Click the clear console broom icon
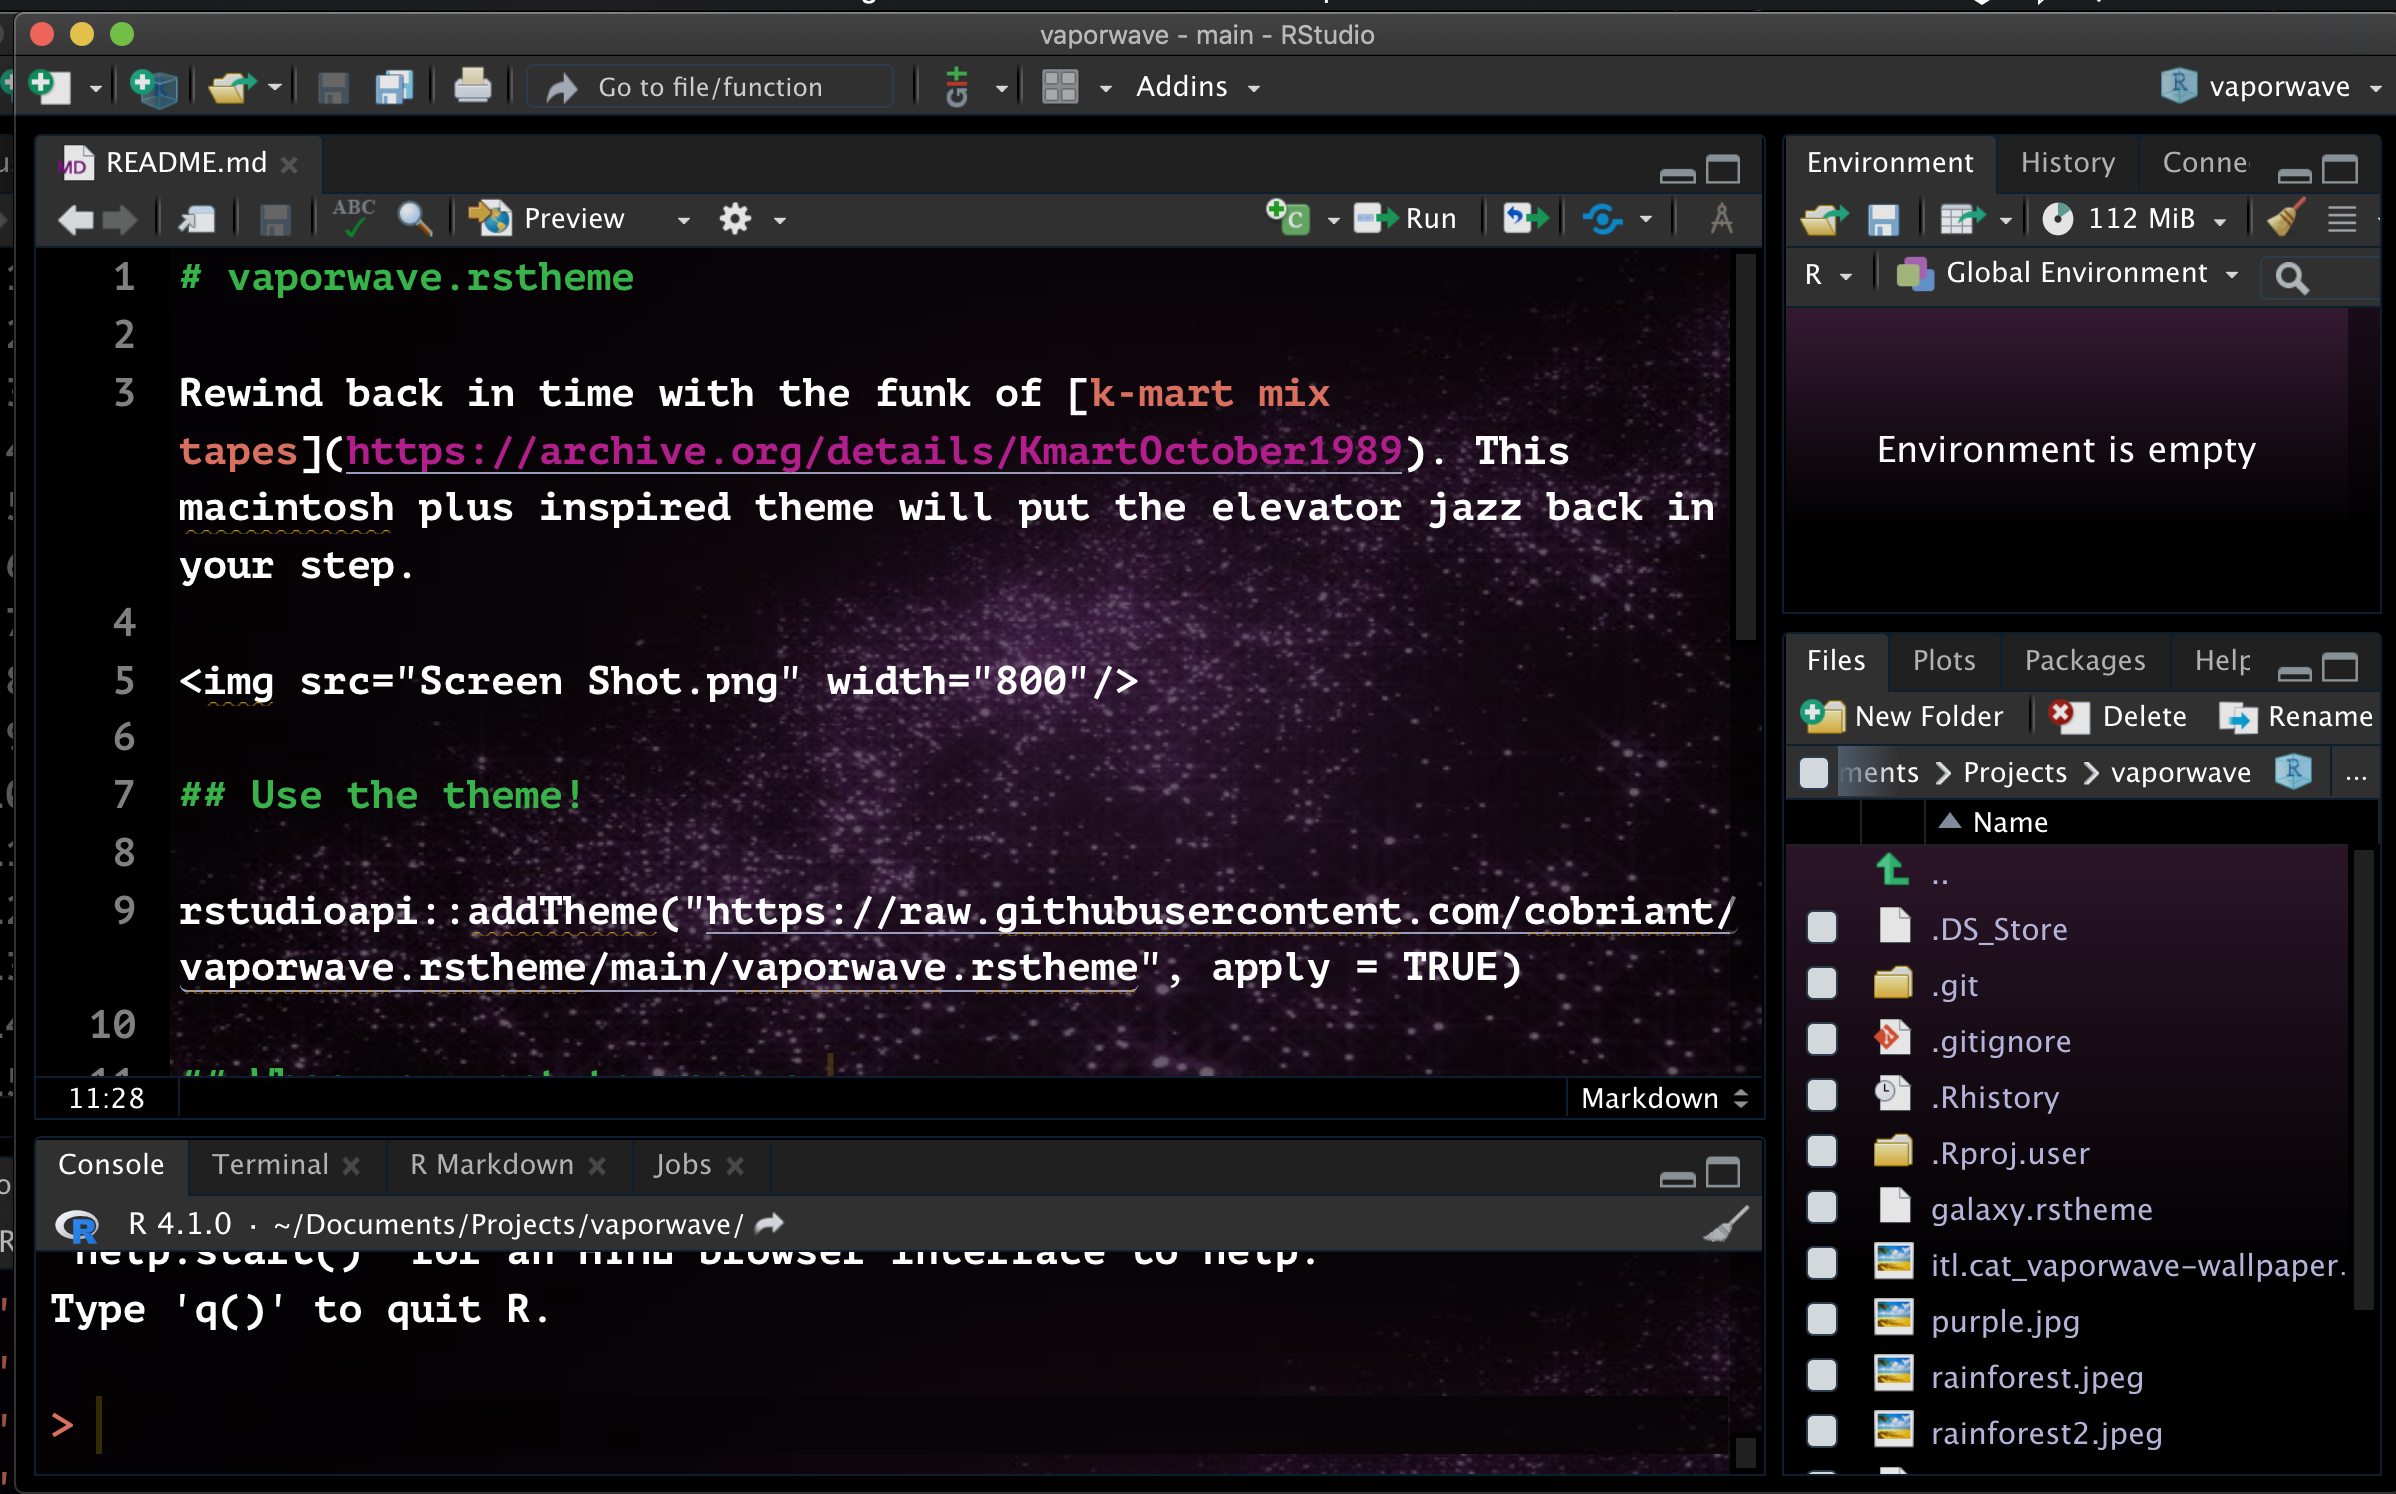This screenshot has width=2396, height=1494. point(1726,1224)
